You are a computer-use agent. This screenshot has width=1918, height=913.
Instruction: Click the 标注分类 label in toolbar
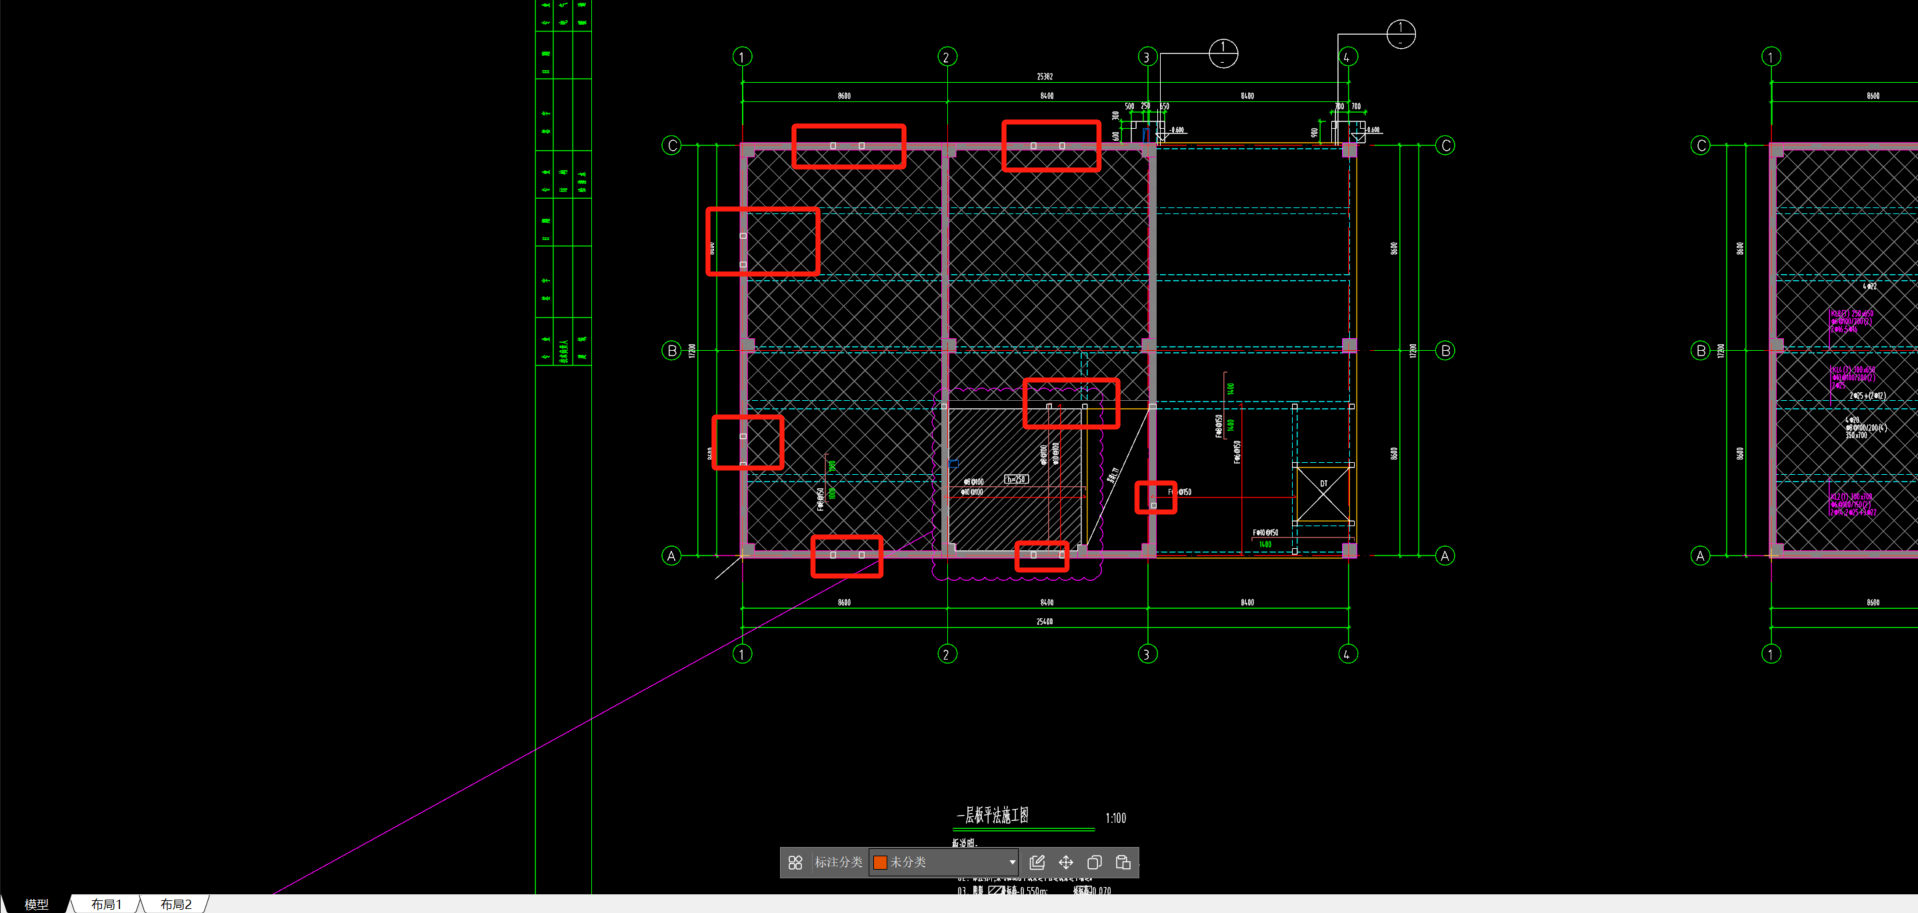838,862
